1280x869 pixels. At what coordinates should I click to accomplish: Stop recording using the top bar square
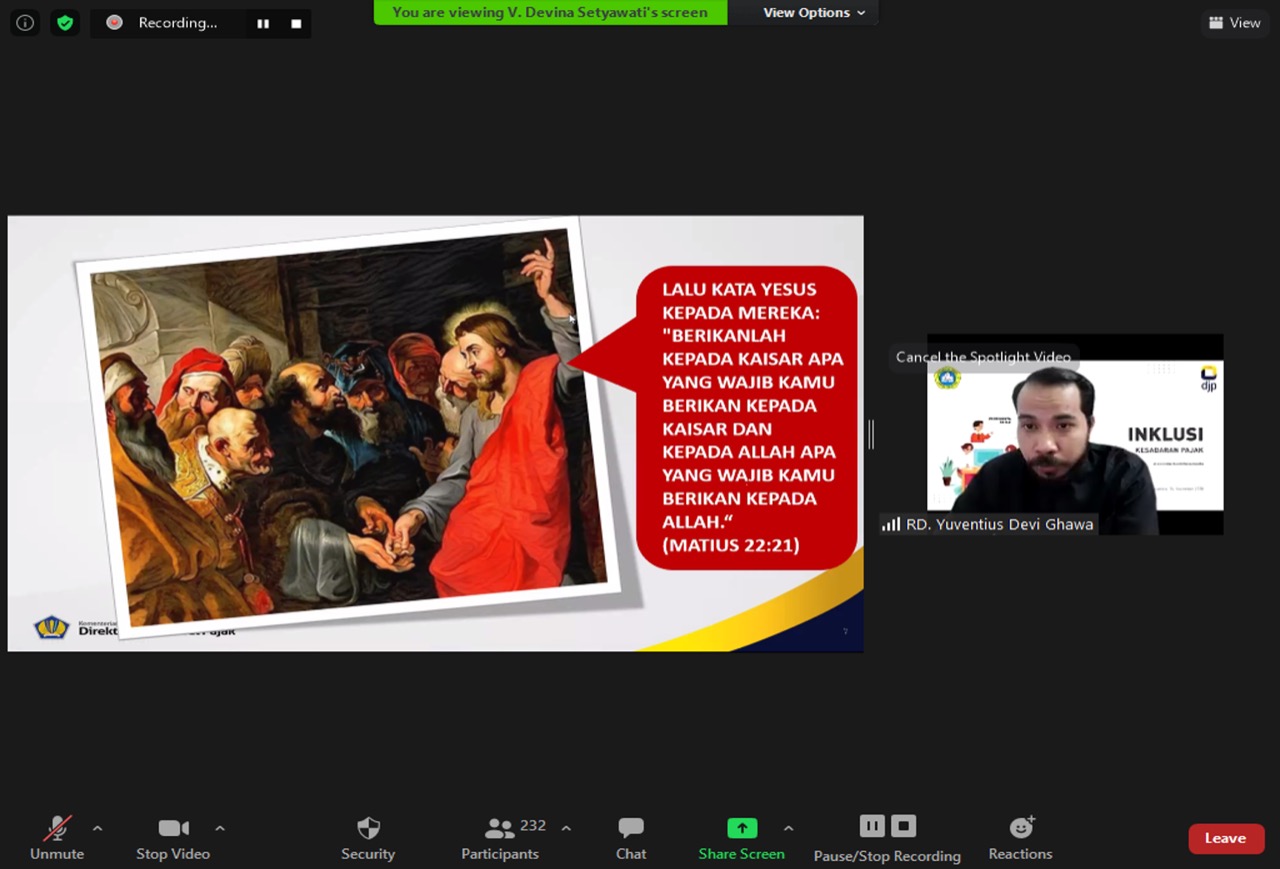click(296, 23)
